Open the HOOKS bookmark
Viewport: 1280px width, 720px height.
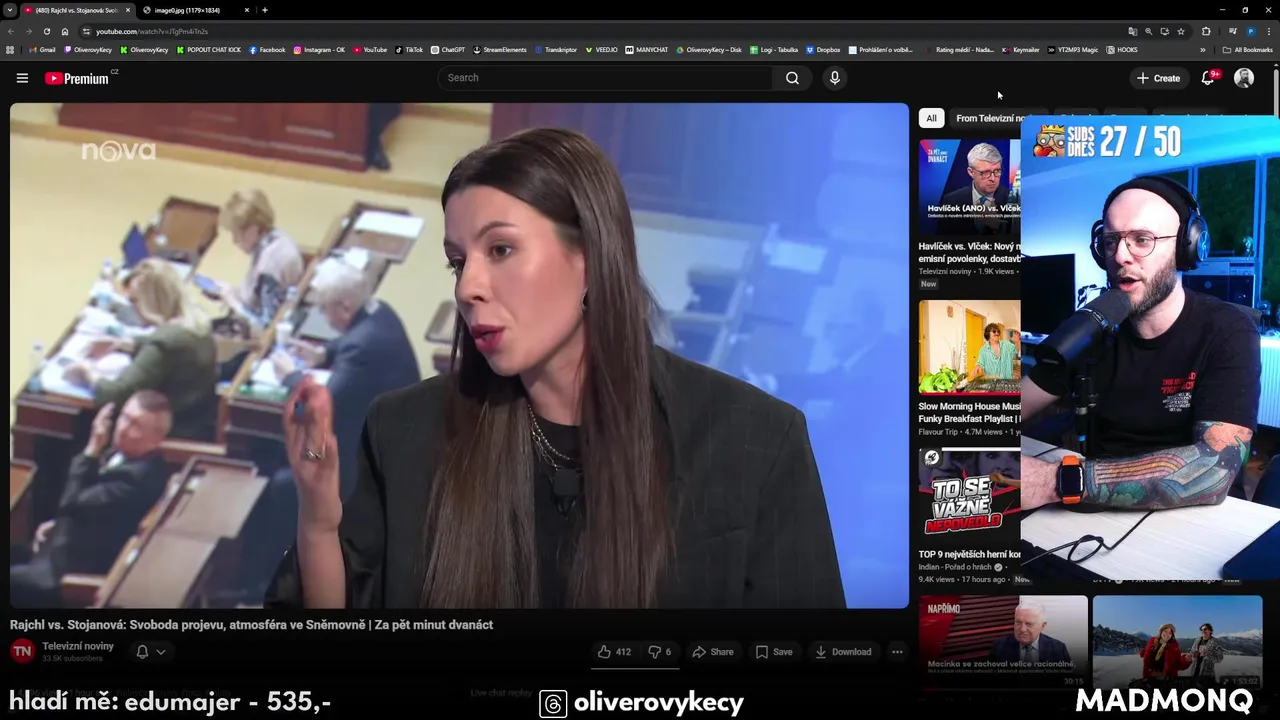[1122, 49]
